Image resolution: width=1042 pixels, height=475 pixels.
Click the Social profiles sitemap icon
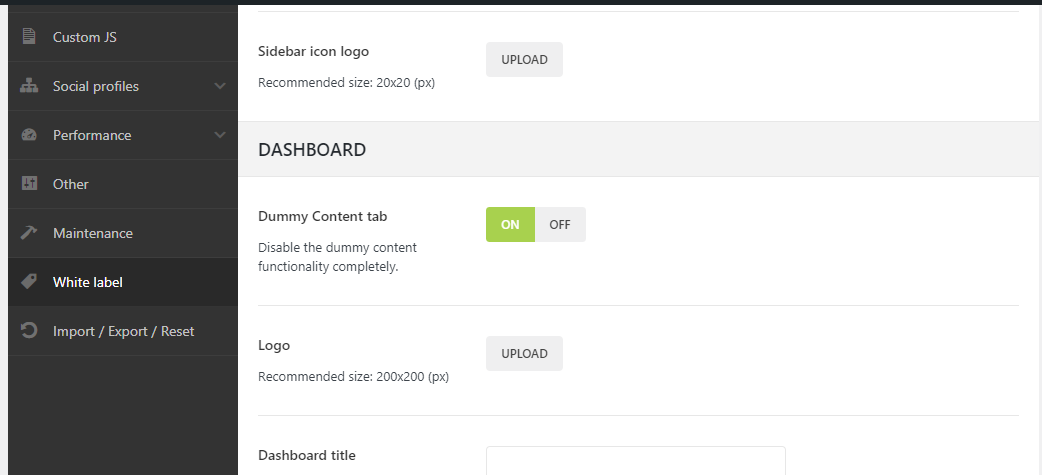point(29,86)
